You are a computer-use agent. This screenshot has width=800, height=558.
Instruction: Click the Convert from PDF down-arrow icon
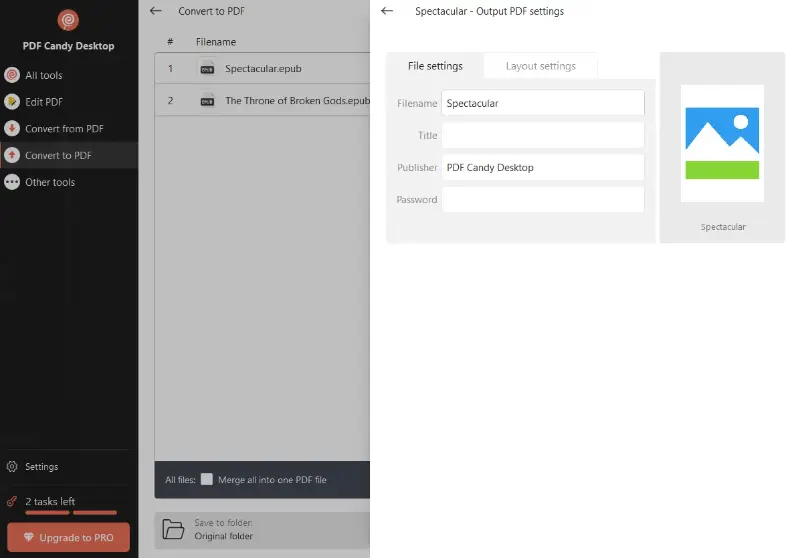(x=12, y=129)
